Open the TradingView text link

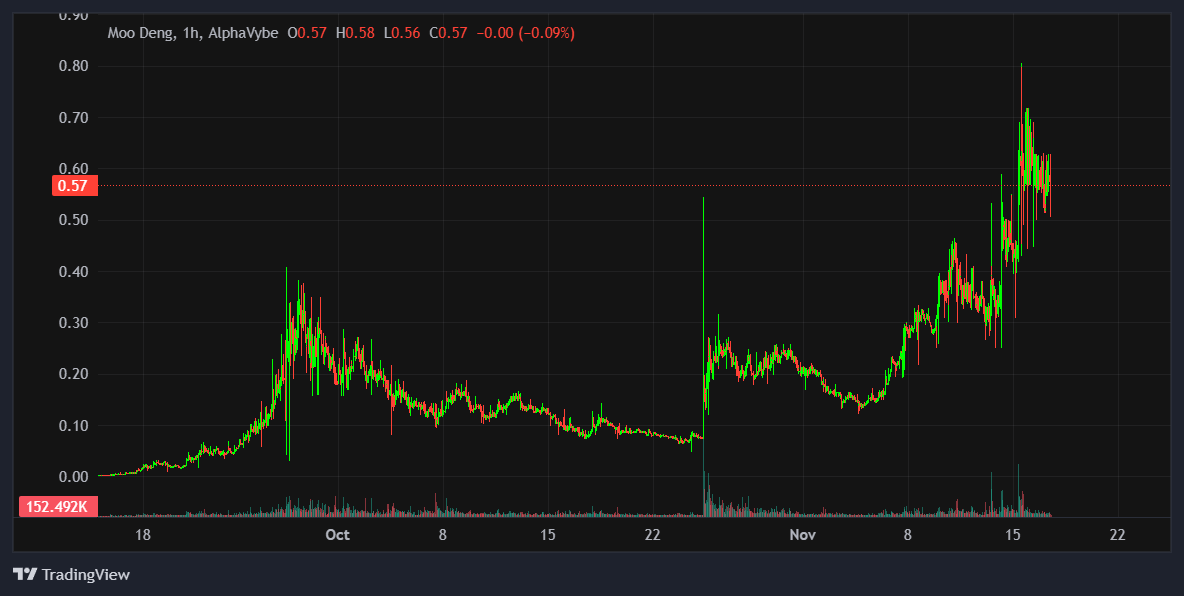pos(85,575)
